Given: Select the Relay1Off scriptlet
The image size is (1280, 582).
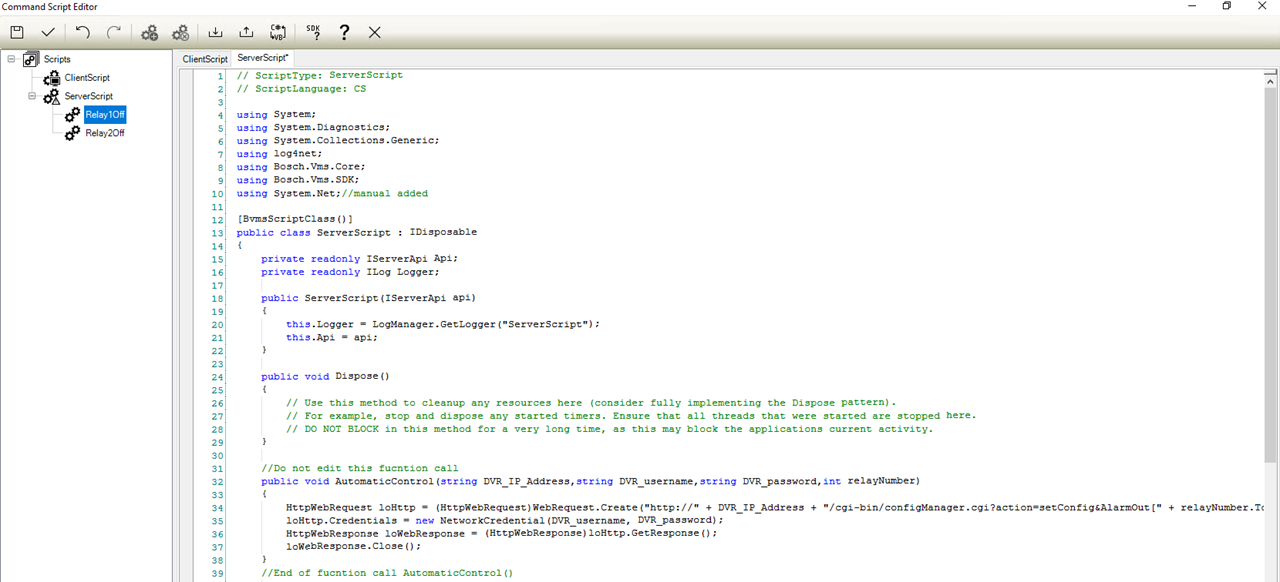Looking at the screenshot, I should coord(104,115).
